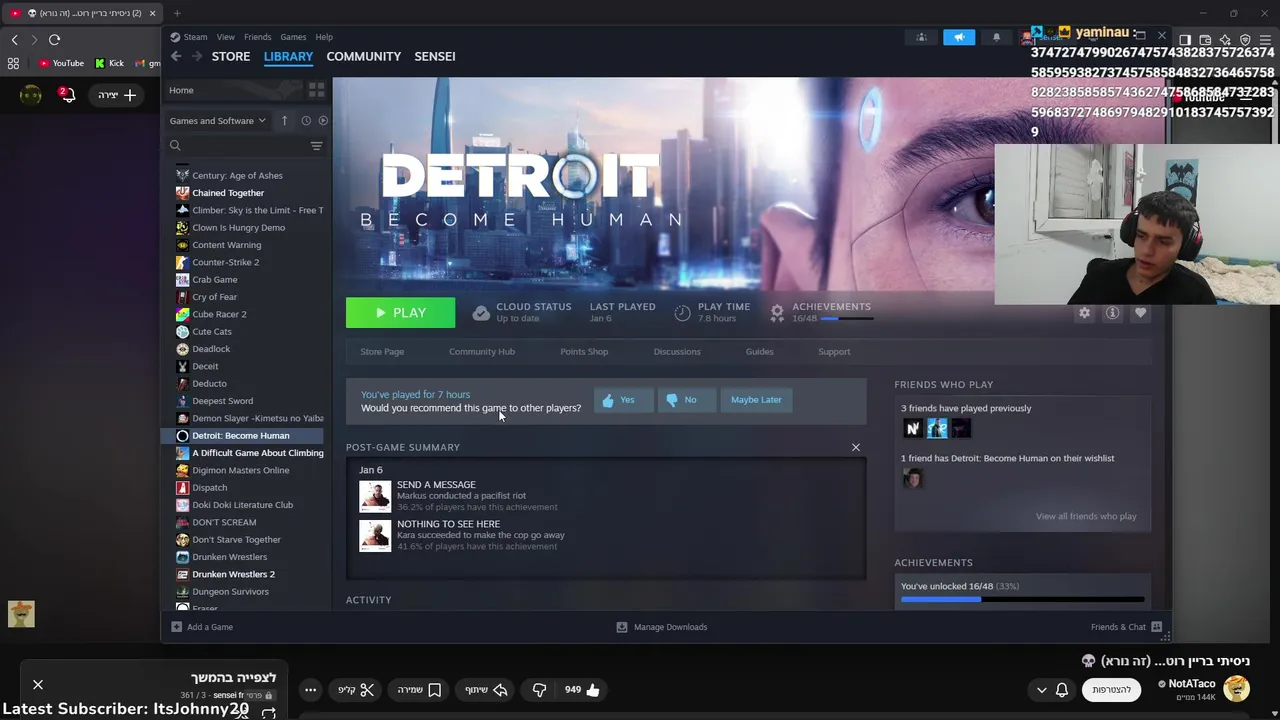The image size is (1280, 720).
Task: Dislike the YouTube video with thumbs down
Action: [x=539, y=690]
